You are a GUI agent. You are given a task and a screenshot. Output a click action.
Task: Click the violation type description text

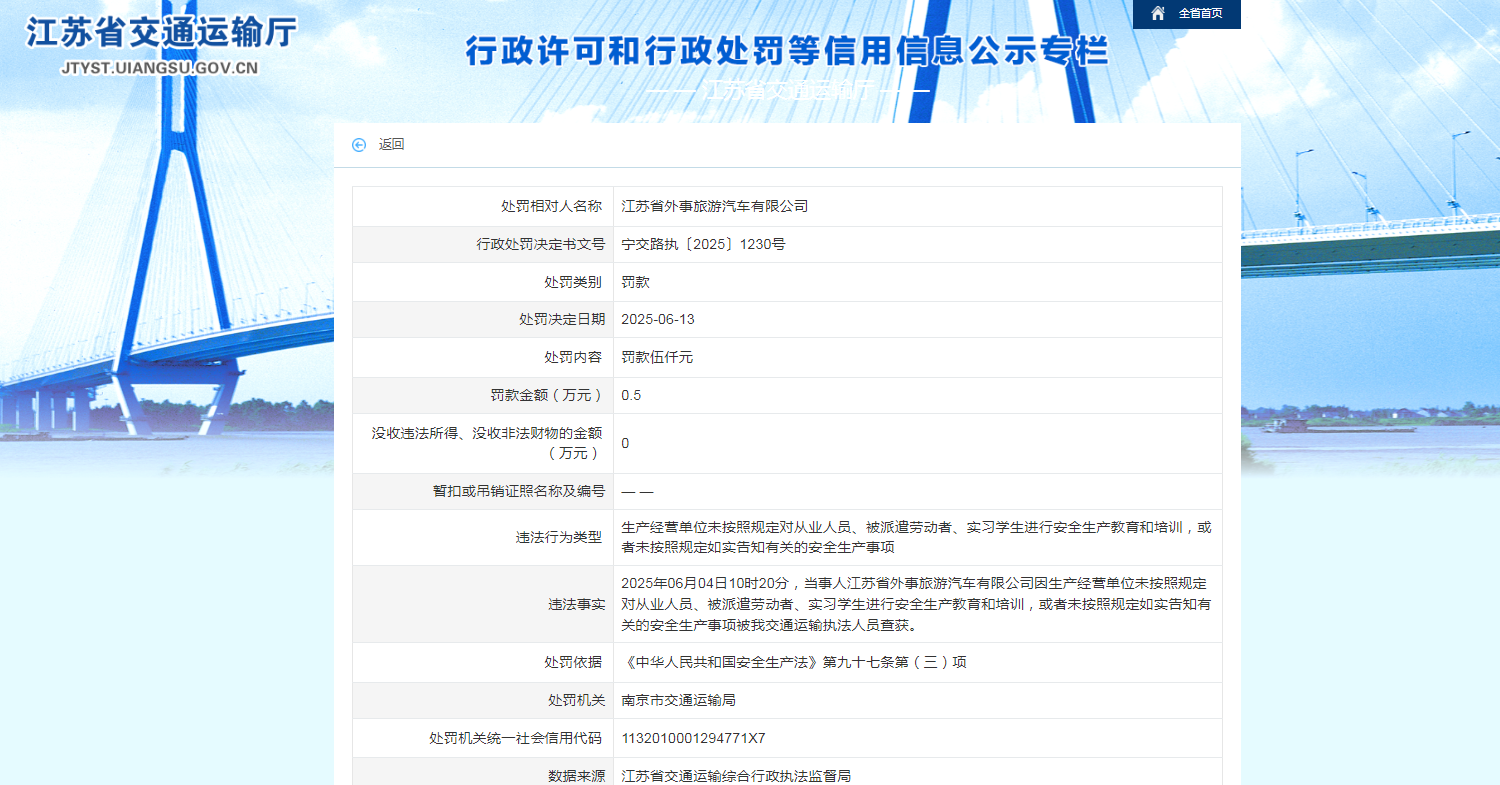coord(916,537)
